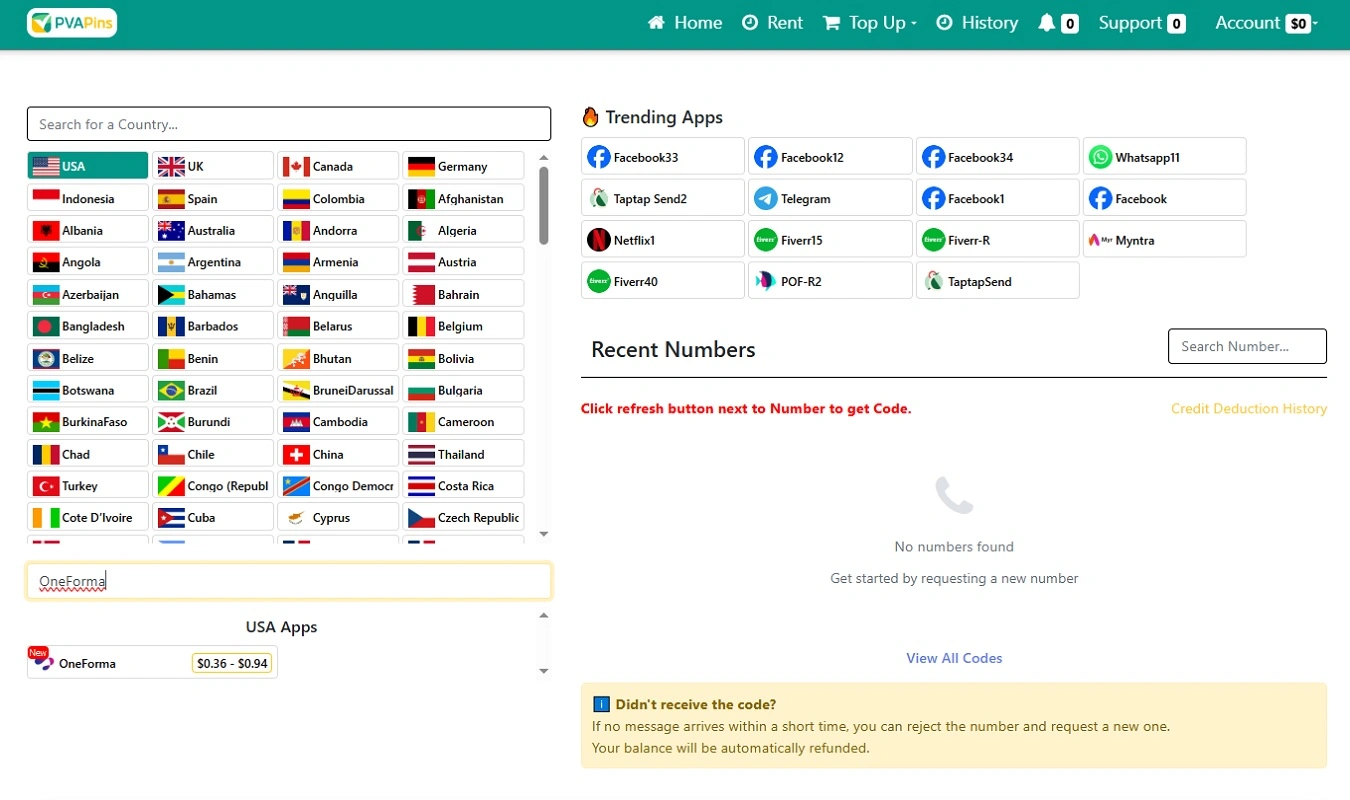Choose Canada from country list
Screen dimensions: 1350x800
tap(338, 166)
